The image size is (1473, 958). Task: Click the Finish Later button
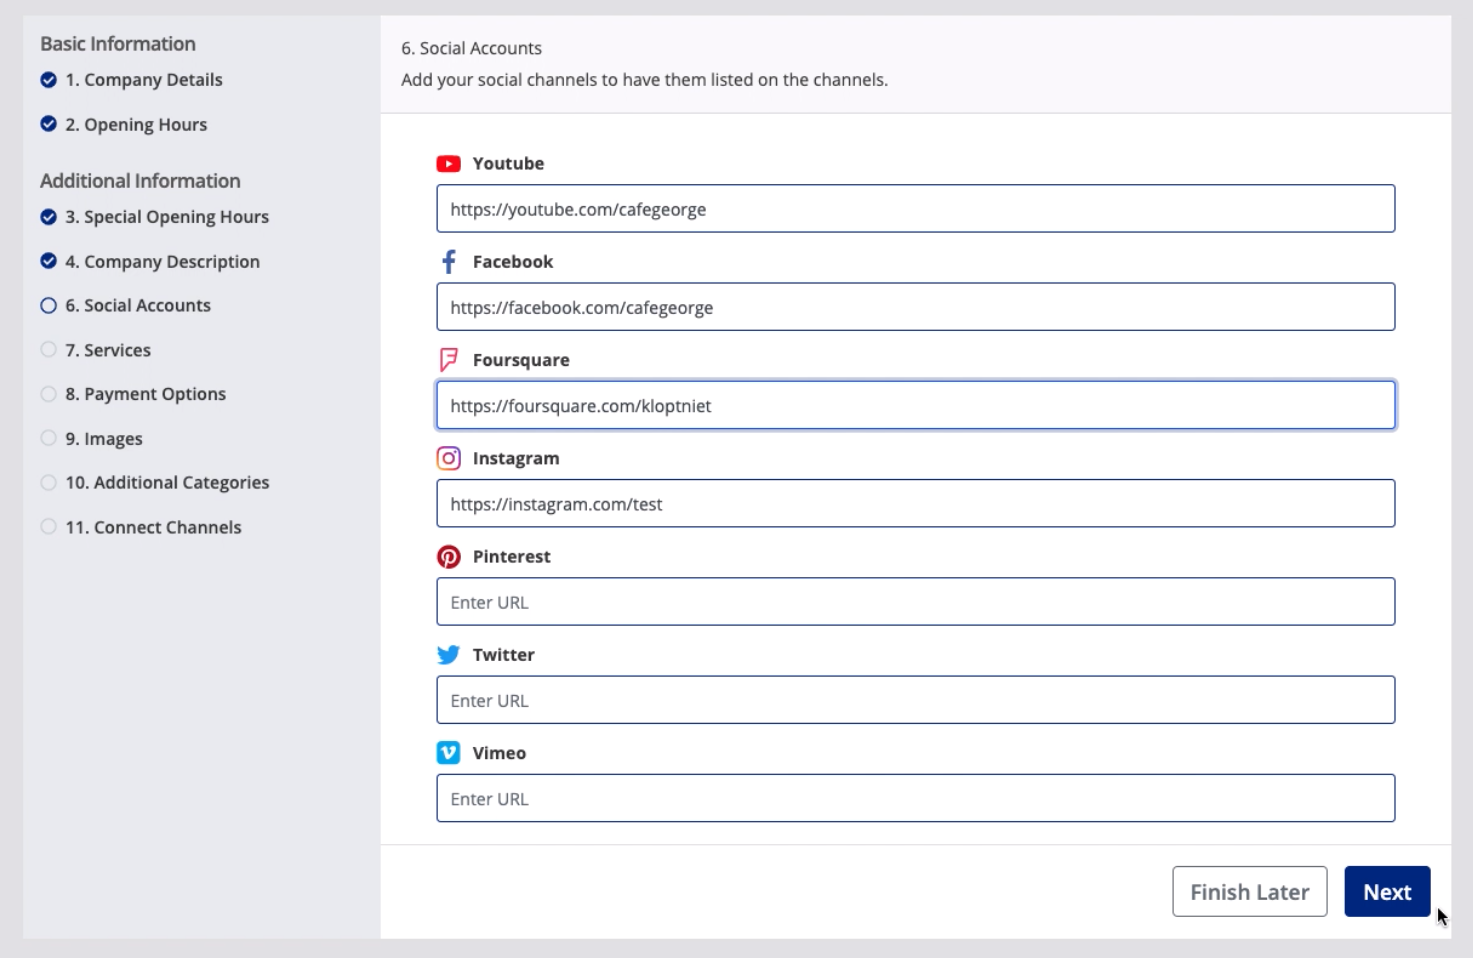[1250, 892]
